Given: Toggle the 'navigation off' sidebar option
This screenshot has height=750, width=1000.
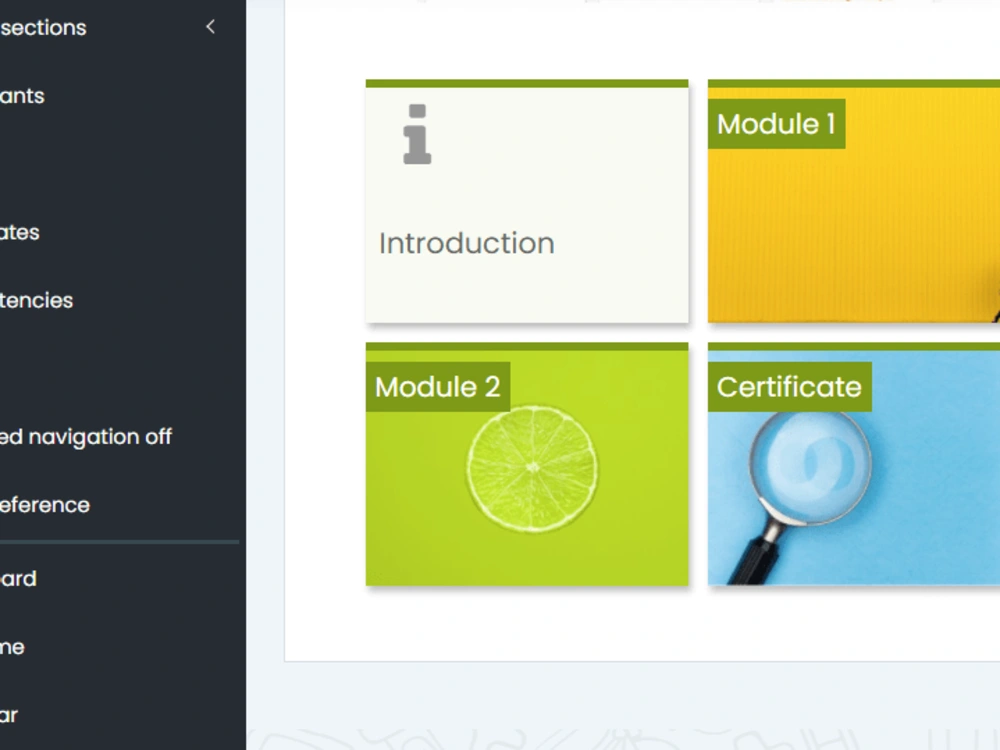Looking at the screenshot, I should tap(85, 437).
